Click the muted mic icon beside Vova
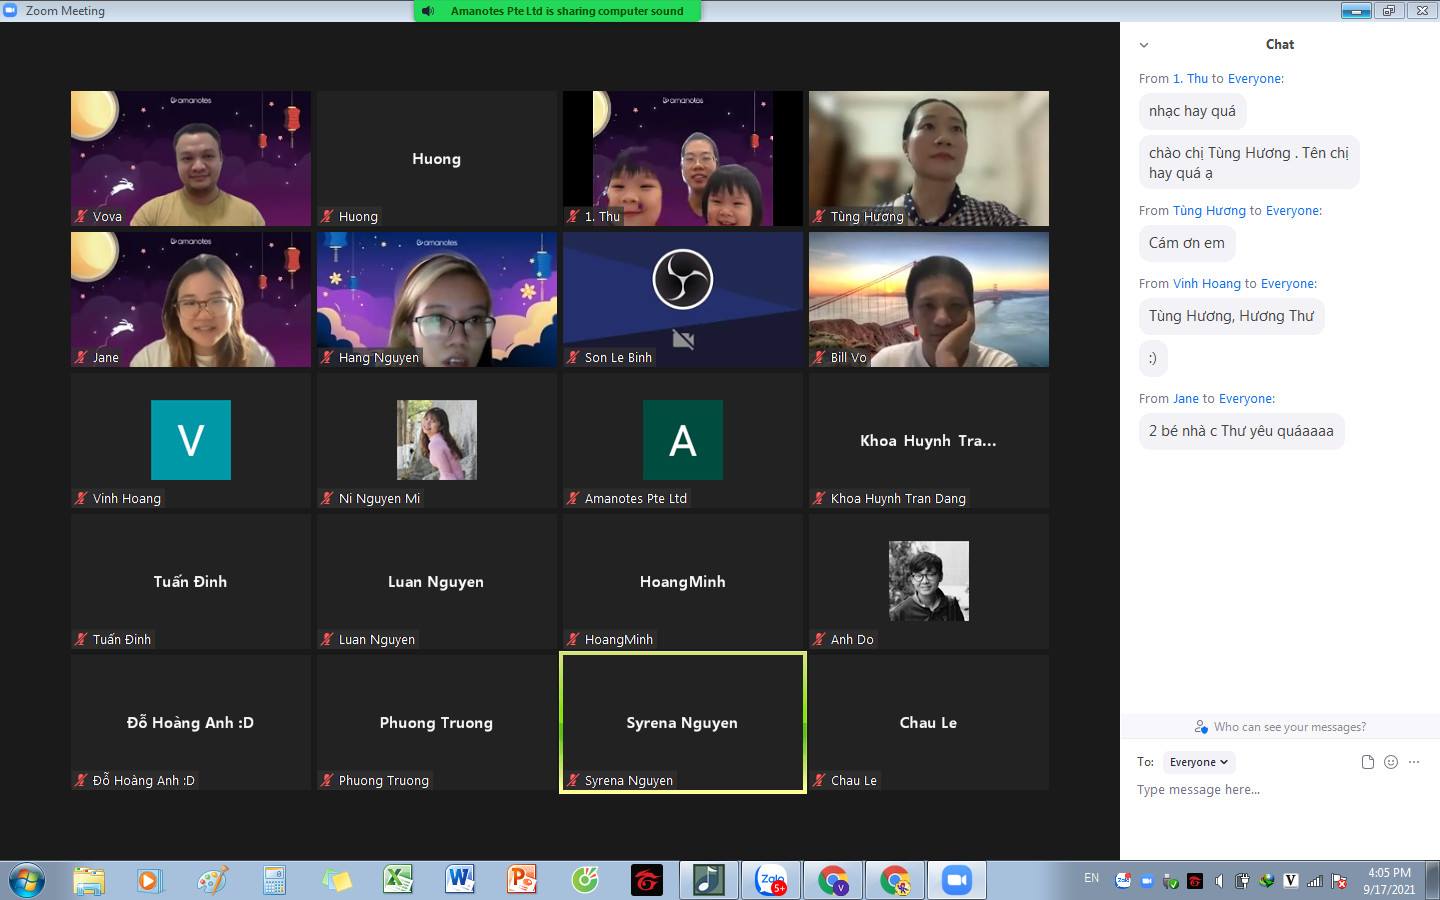The width and height of the screenshot is (1440, 900). pyautogui.click(x=82, y=216)
